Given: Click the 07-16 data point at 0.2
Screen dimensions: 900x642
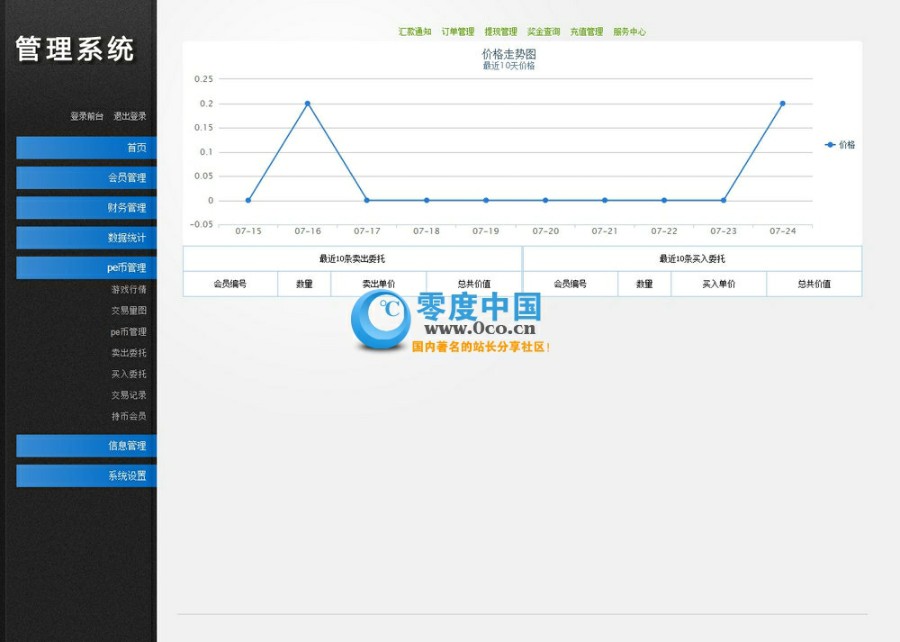Looking at the screenshot, I should (x=308, y=104).
